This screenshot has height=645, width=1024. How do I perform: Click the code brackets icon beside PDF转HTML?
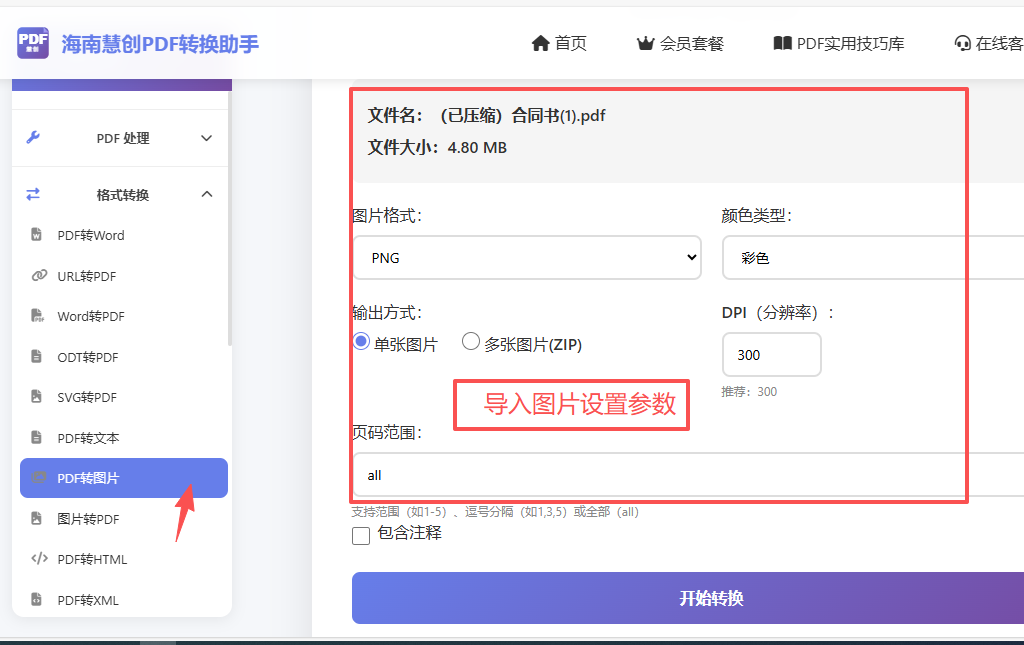point(39,558)
